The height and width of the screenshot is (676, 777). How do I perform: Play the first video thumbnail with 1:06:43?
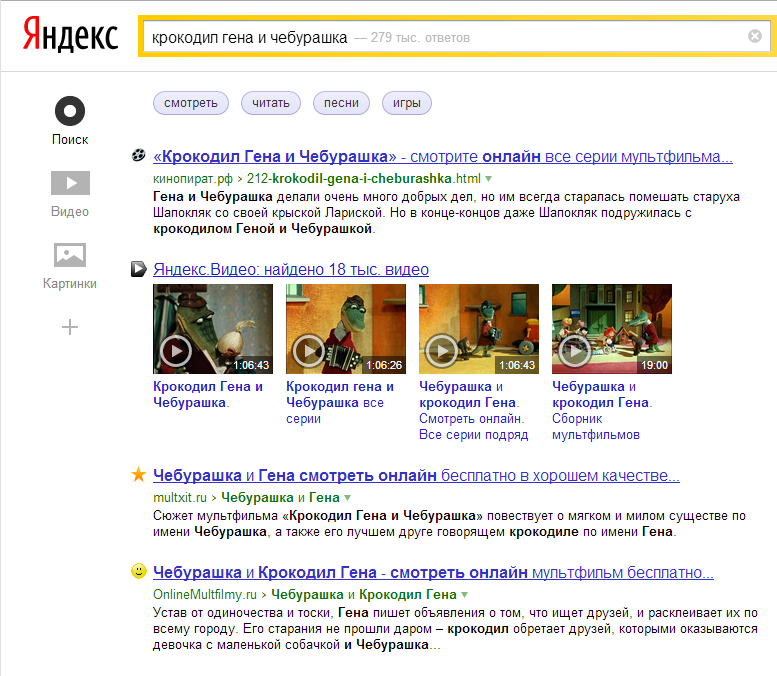213,329
